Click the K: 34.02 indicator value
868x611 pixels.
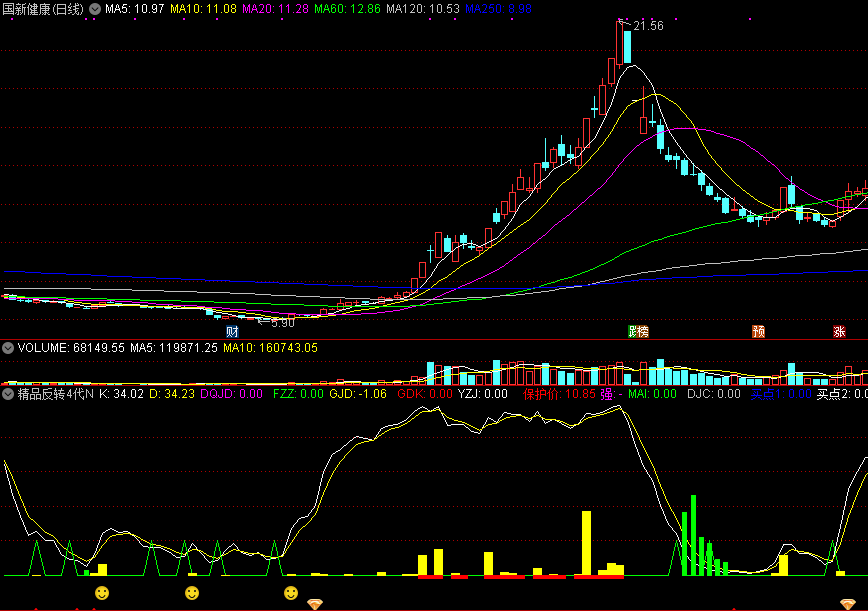121,394
